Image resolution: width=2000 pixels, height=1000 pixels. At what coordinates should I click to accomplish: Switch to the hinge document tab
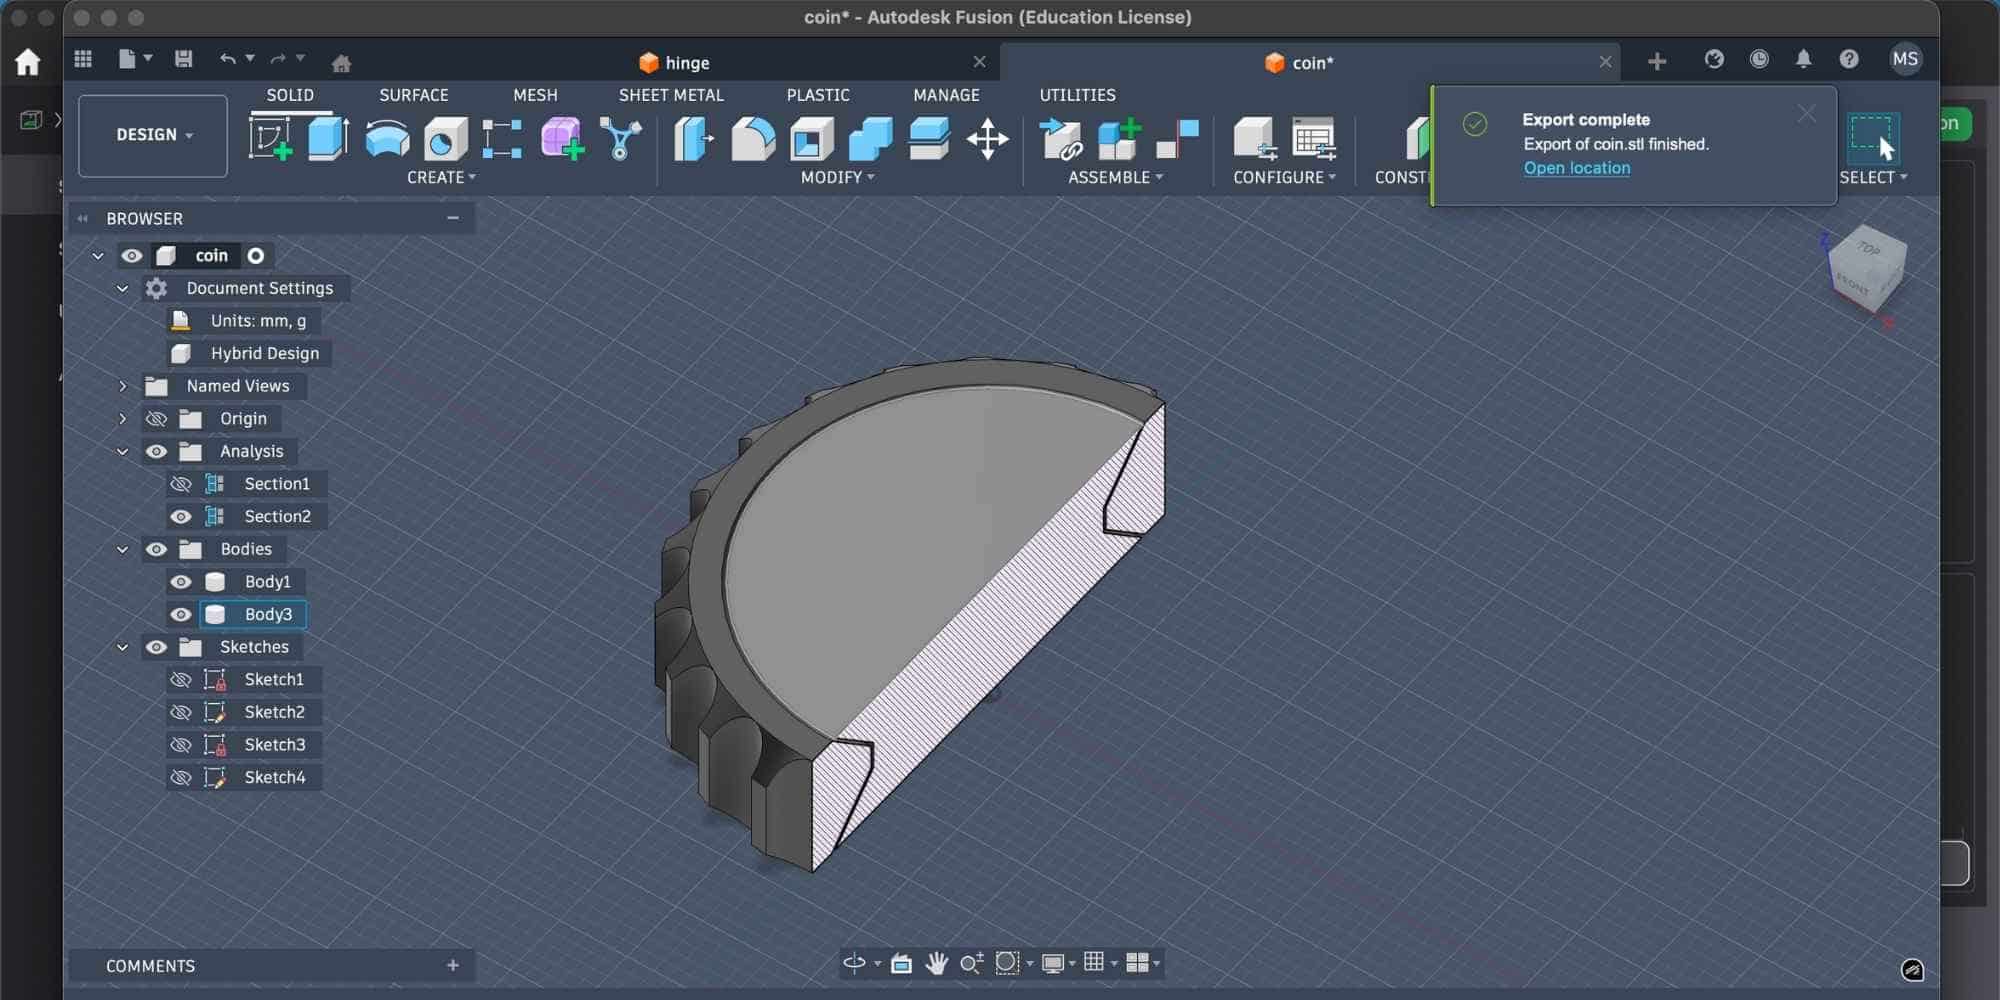[687, 62]
